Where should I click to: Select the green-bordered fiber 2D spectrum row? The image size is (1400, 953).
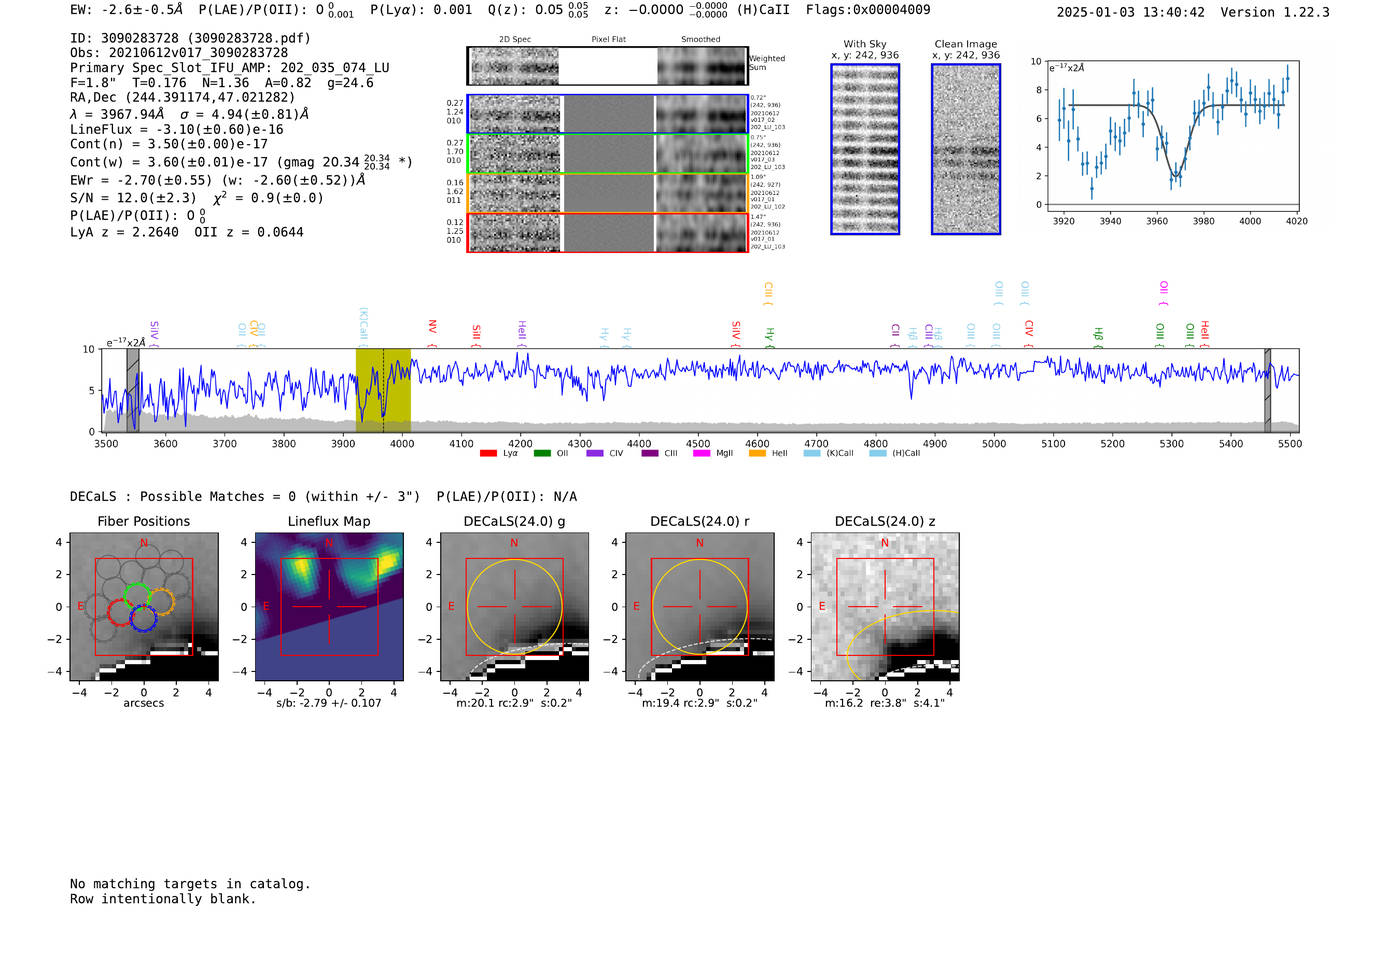(x=607, y=153)
